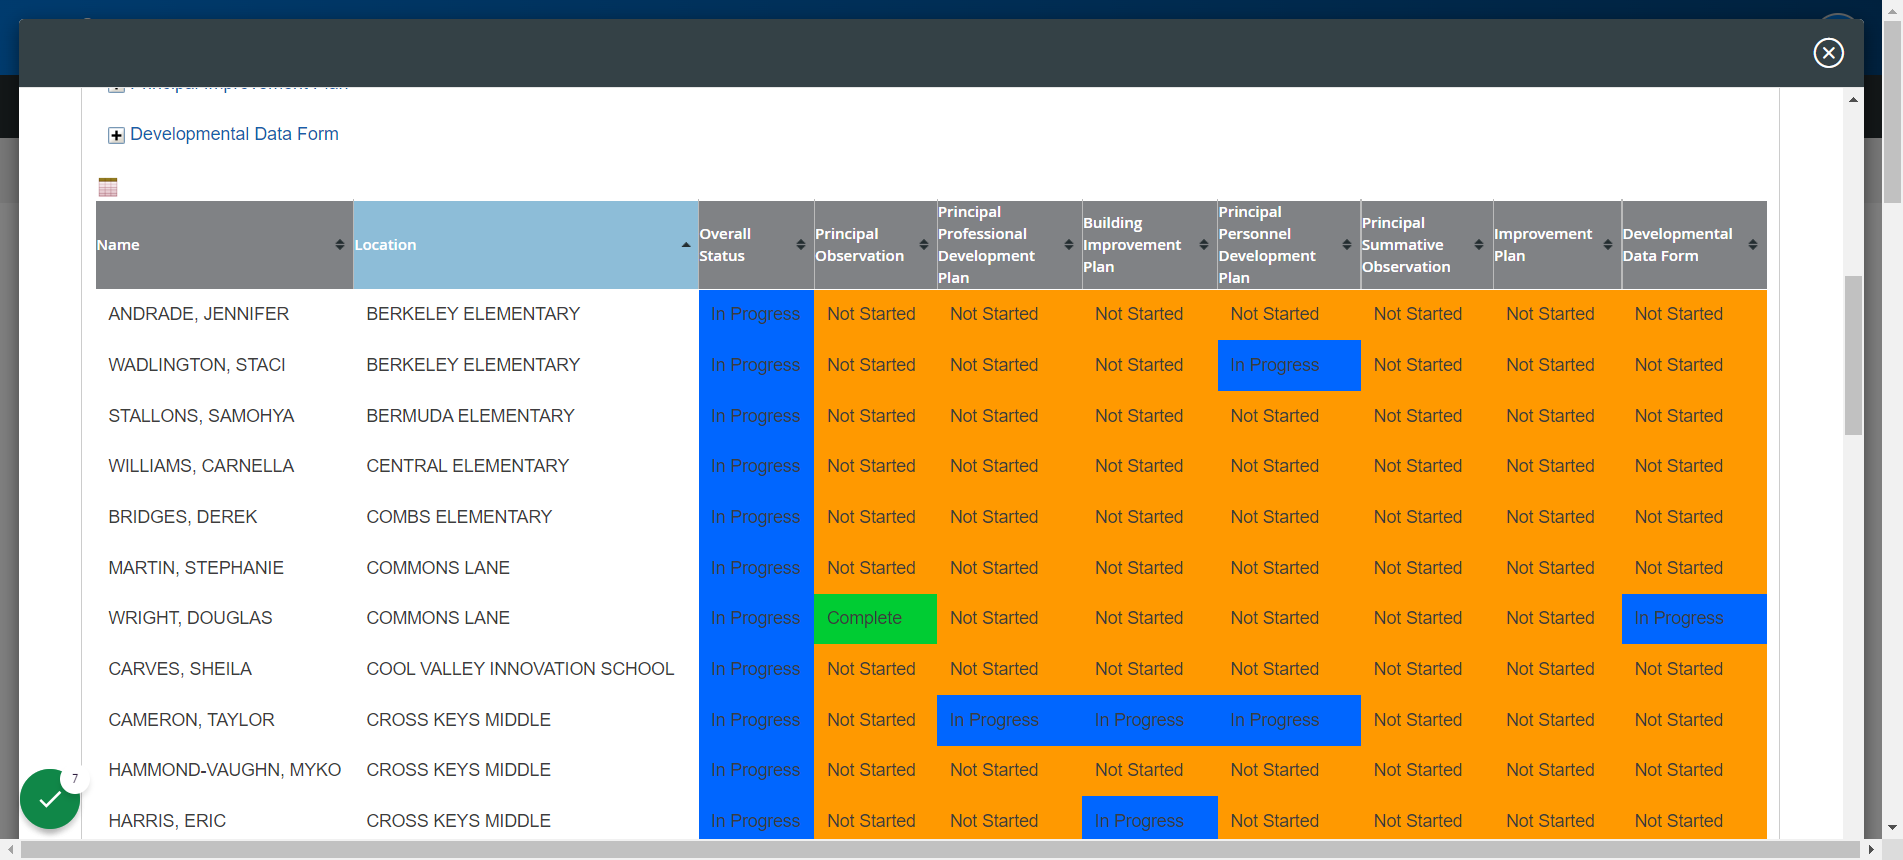Sort table by Location column

525,245
